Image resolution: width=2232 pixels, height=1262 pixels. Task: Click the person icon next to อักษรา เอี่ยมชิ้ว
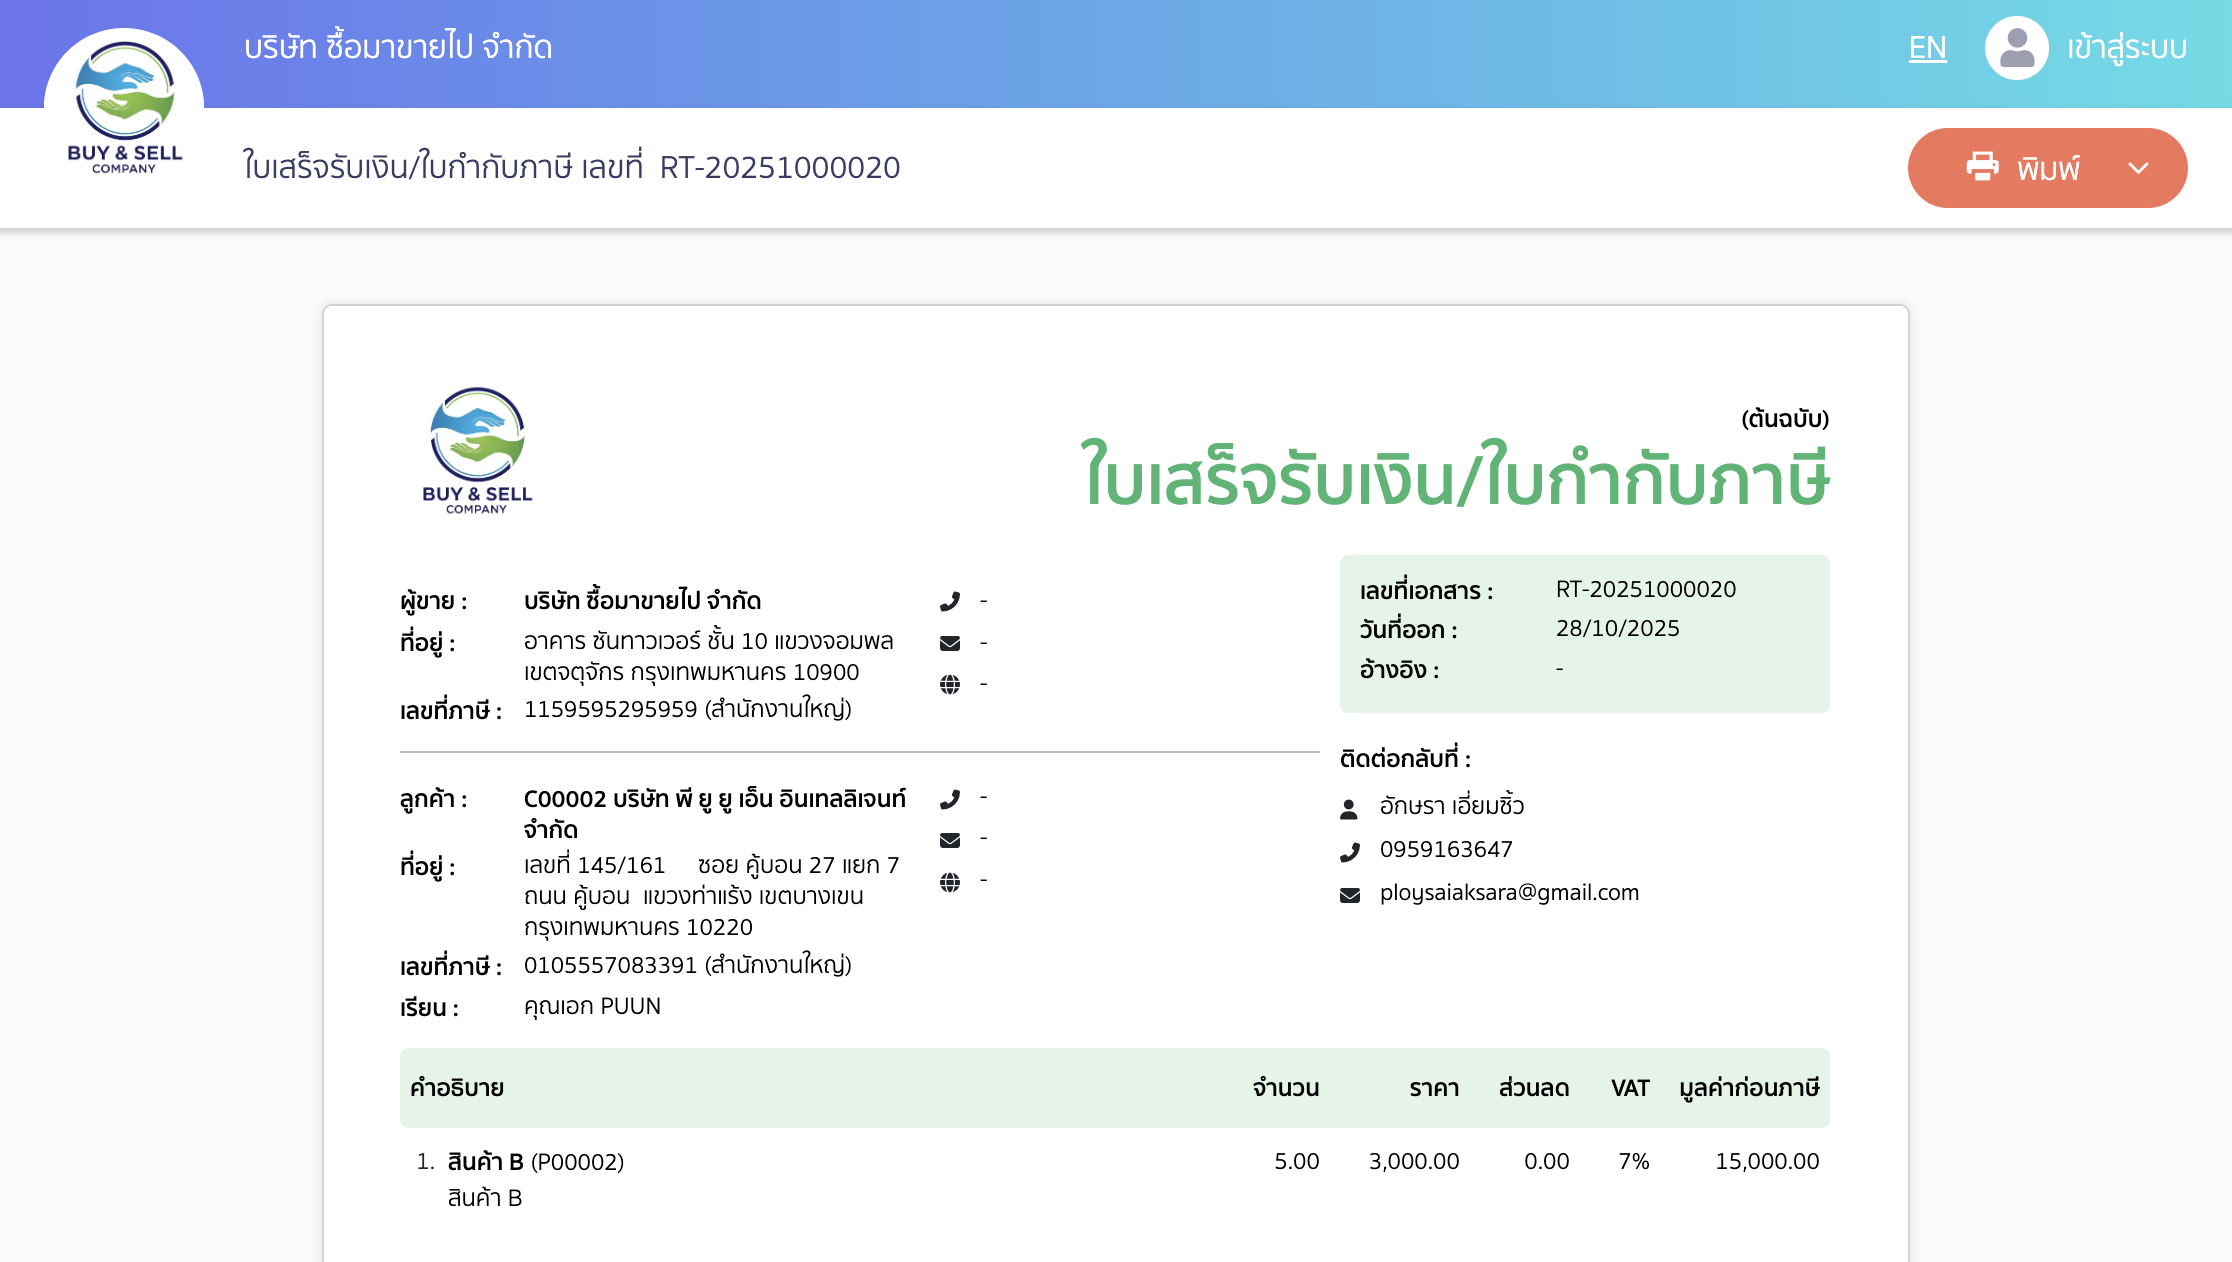pos(1350,806)
